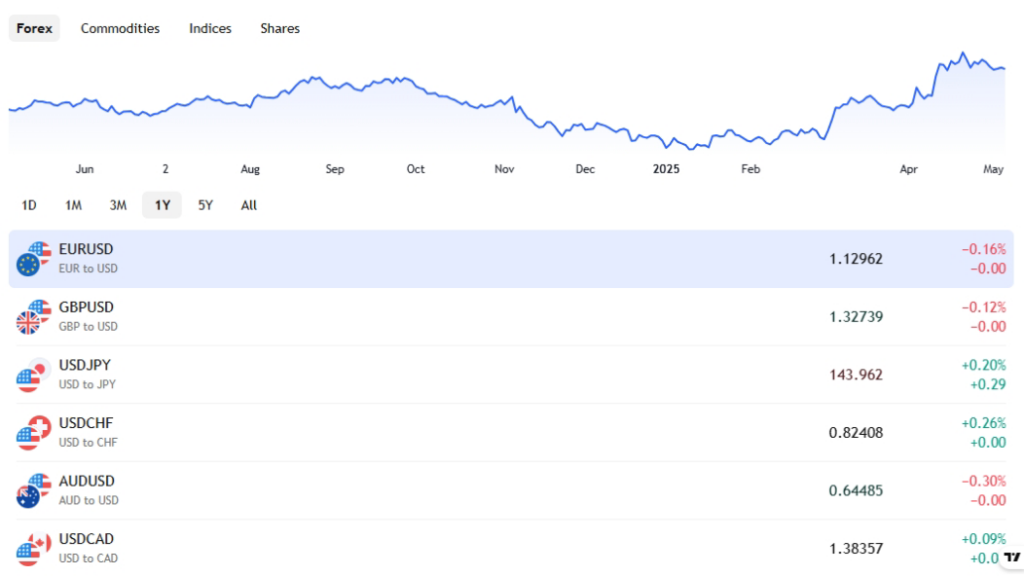1024x576 pixels.
Task: Click the GBPUSD flag pair icon
Action: point(33,316)
